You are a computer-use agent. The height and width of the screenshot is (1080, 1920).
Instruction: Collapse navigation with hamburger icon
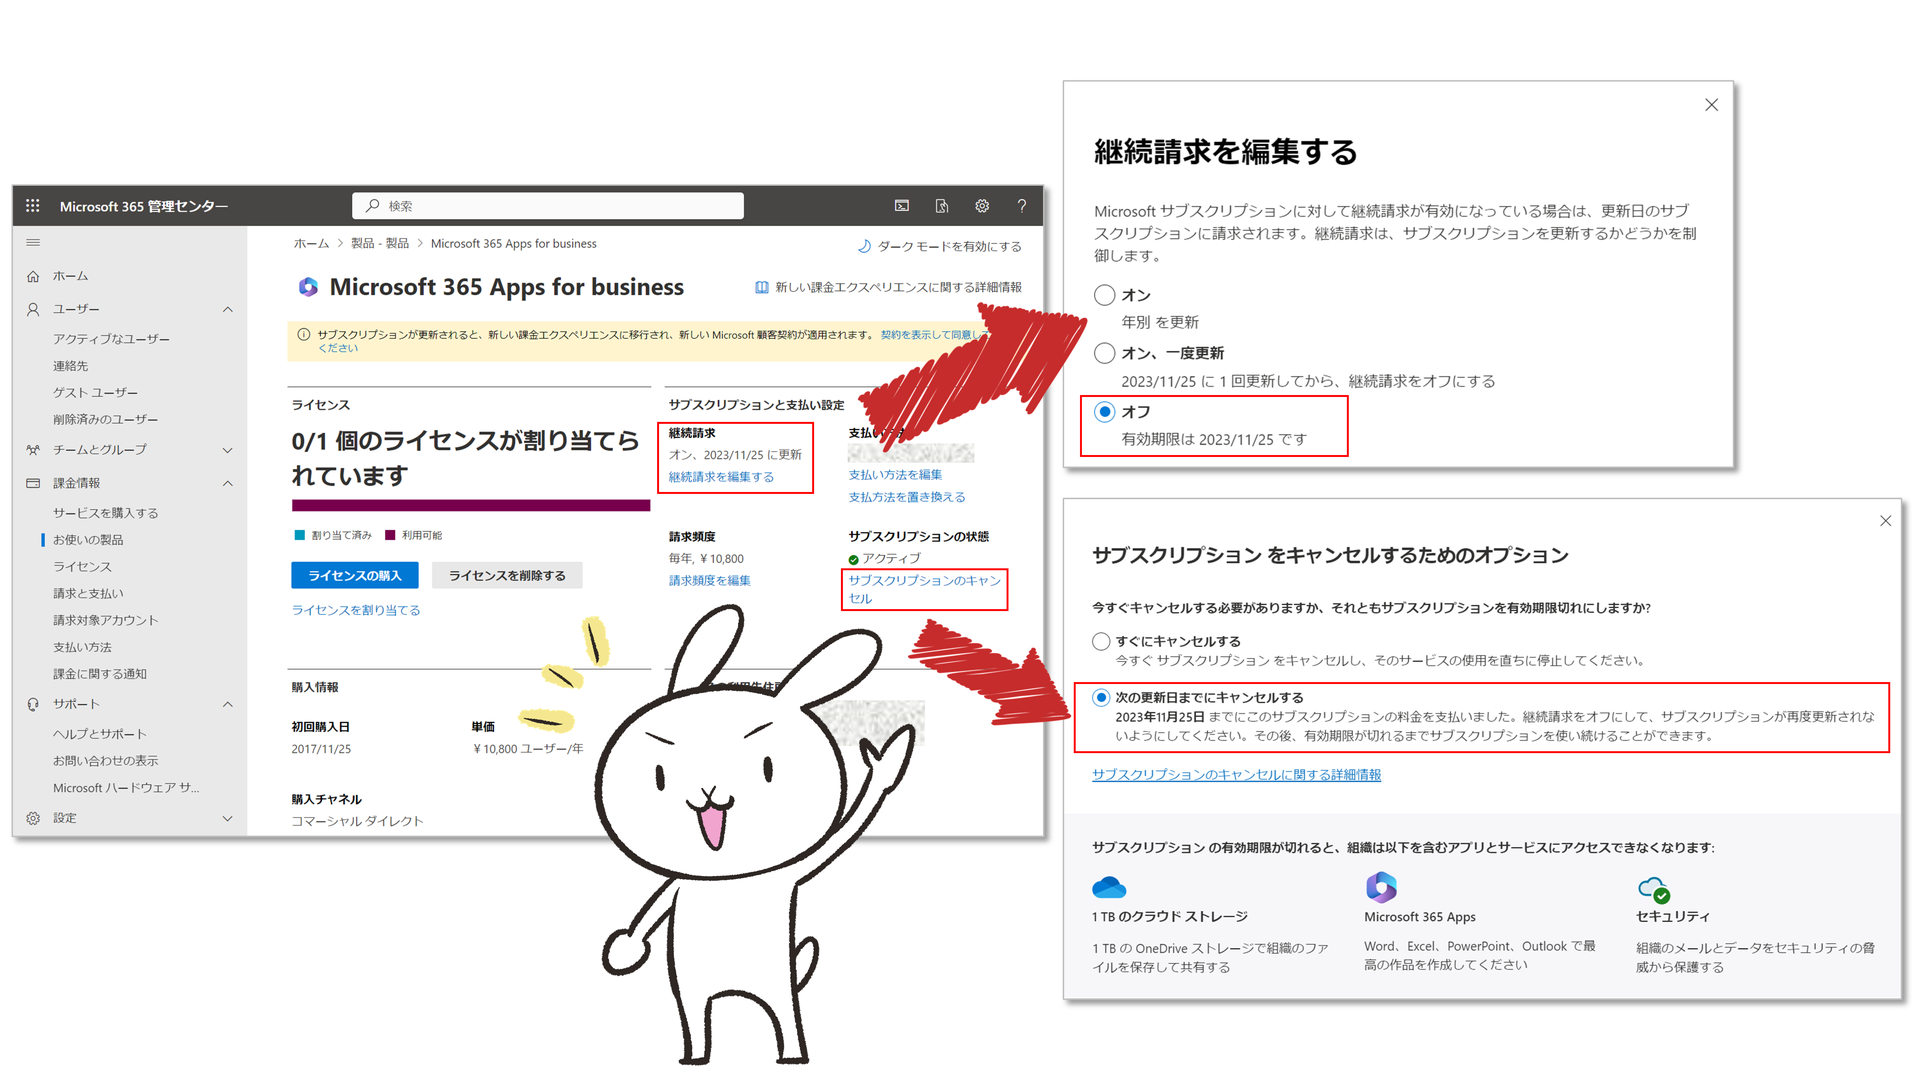[33, 242]
